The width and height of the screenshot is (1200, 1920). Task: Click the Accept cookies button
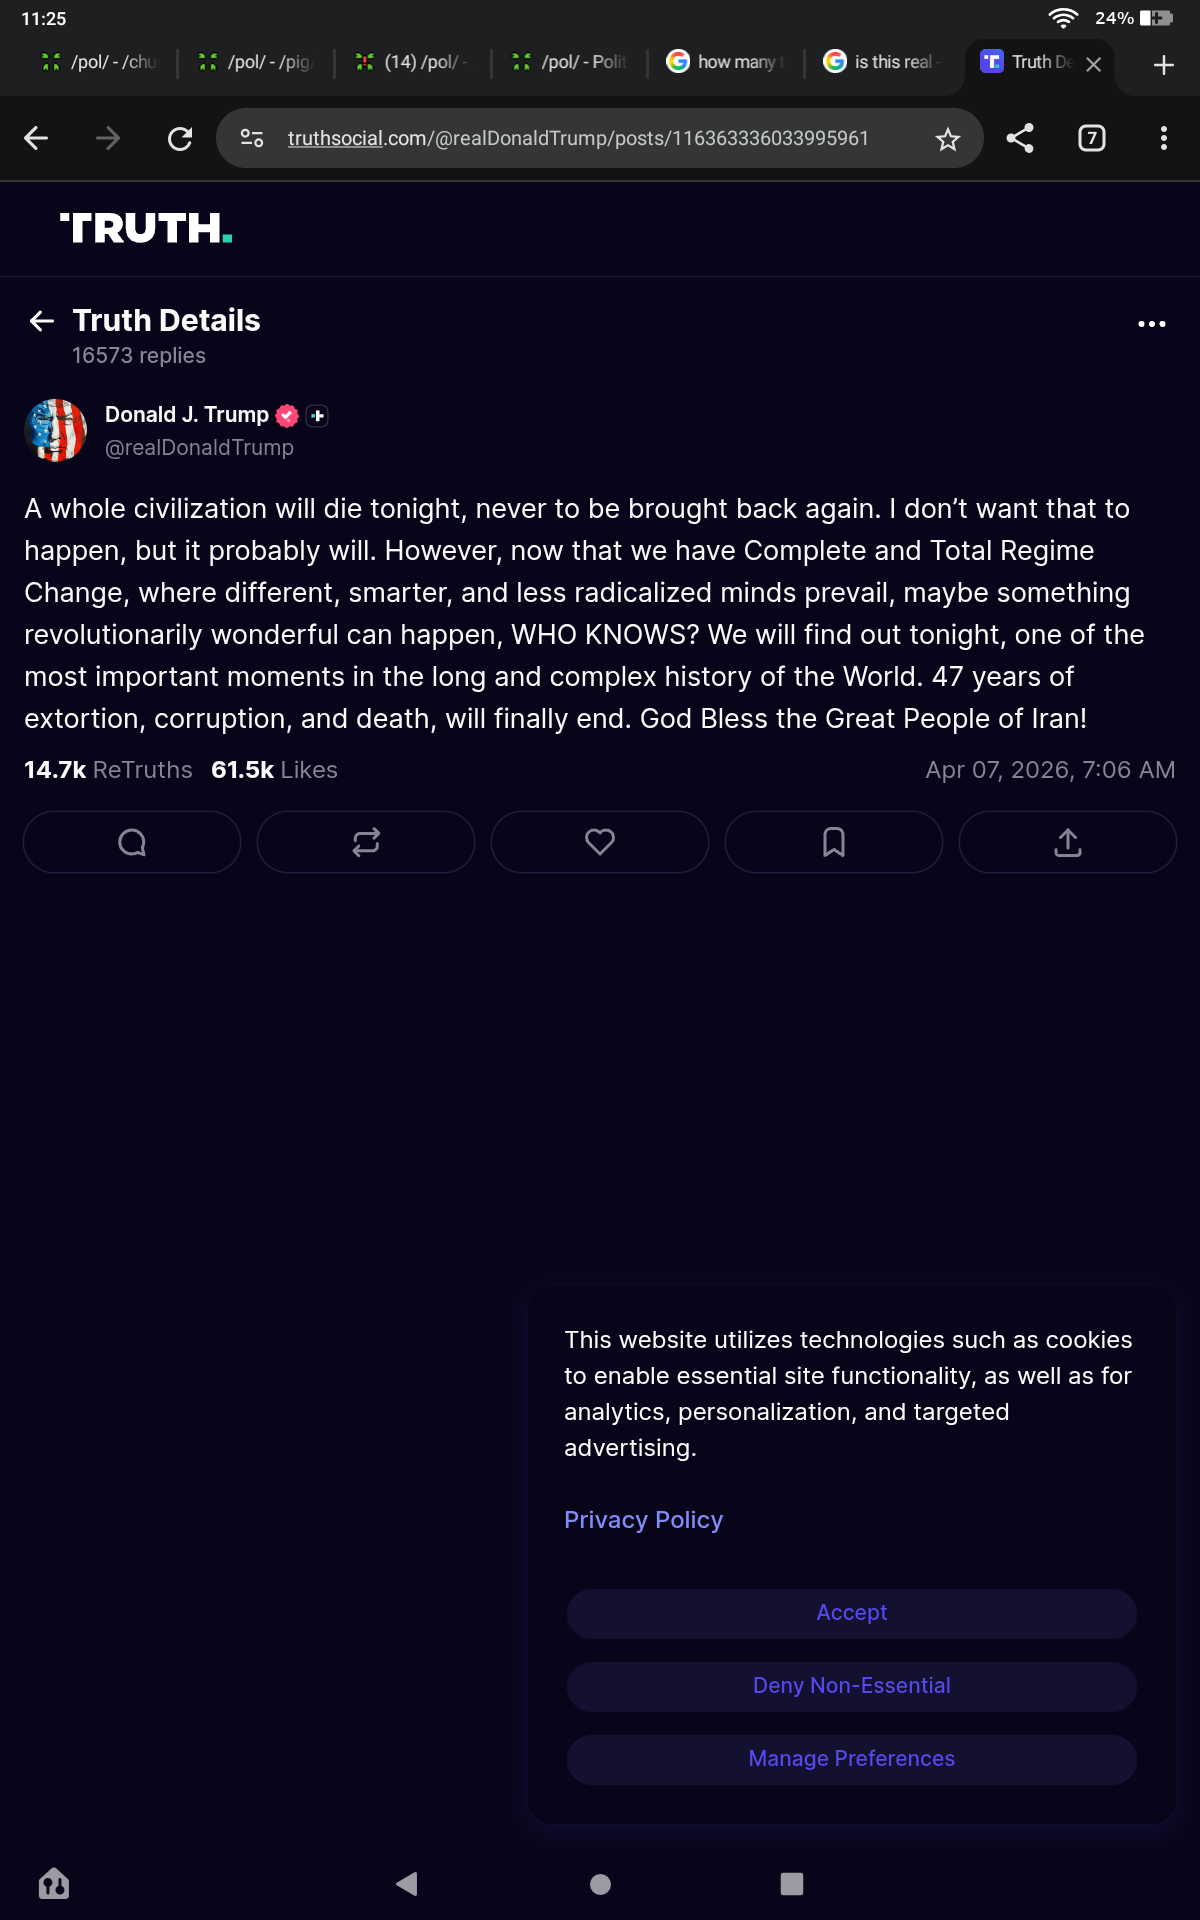(852, 1613)
